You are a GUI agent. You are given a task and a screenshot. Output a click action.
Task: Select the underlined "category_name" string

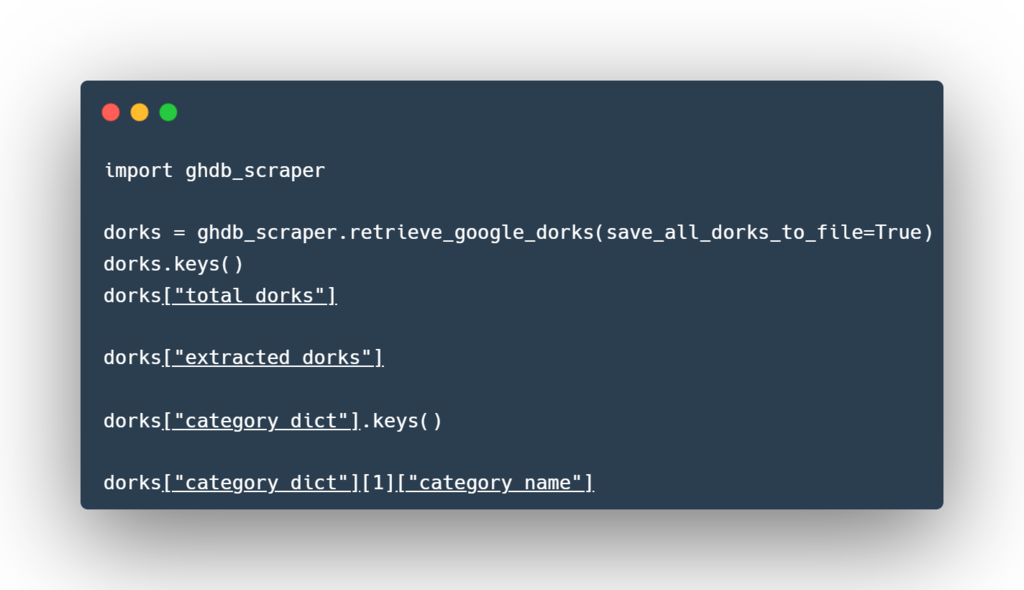point(495,483)
